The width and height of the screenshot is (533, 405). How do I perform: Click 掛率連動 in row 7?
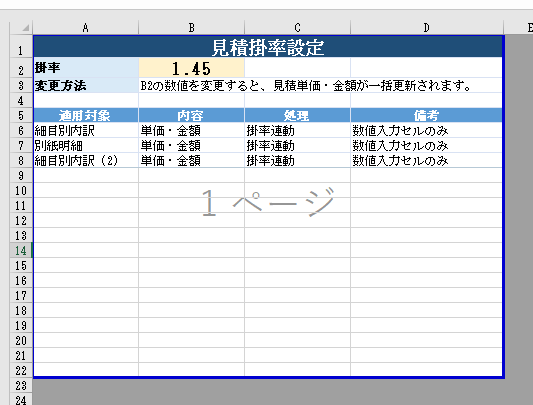coord(297,145)
